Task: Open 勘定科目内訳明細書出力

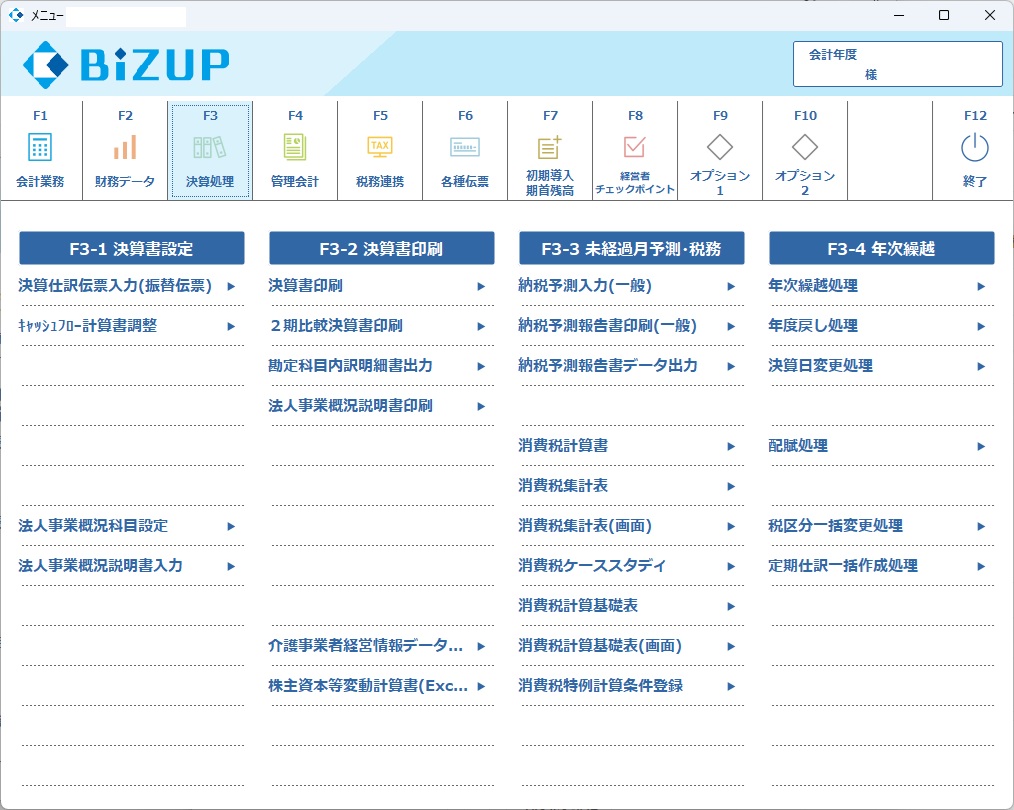Action: coord(351,366)
